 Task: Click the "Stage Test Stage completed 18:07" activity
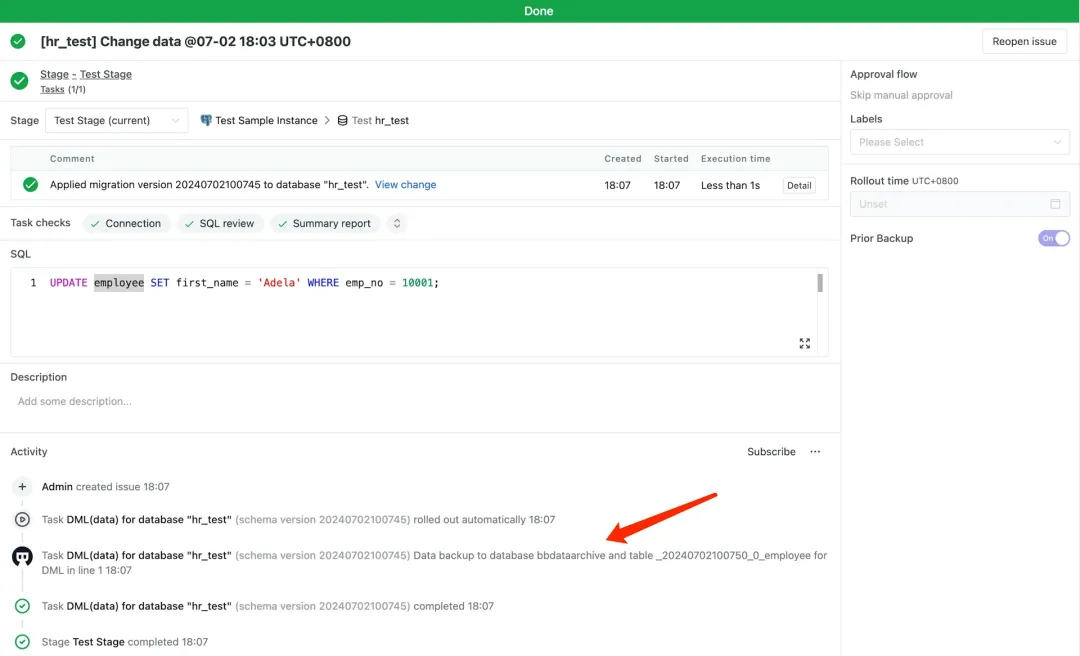[x=125, y=642]
